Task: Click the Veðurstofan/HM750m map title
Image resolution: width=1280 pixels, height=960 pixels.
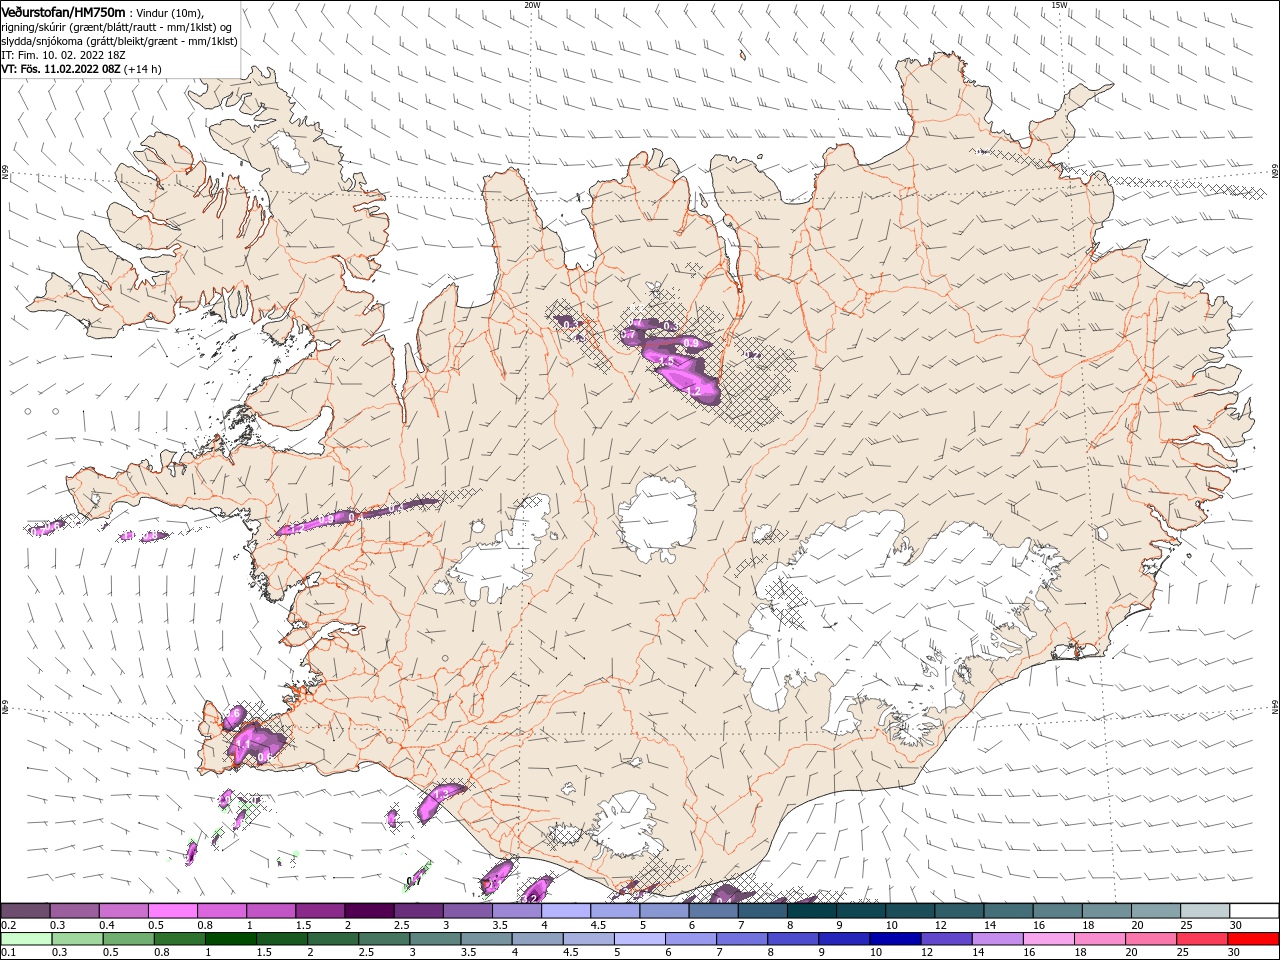Action: coord(64,12)
